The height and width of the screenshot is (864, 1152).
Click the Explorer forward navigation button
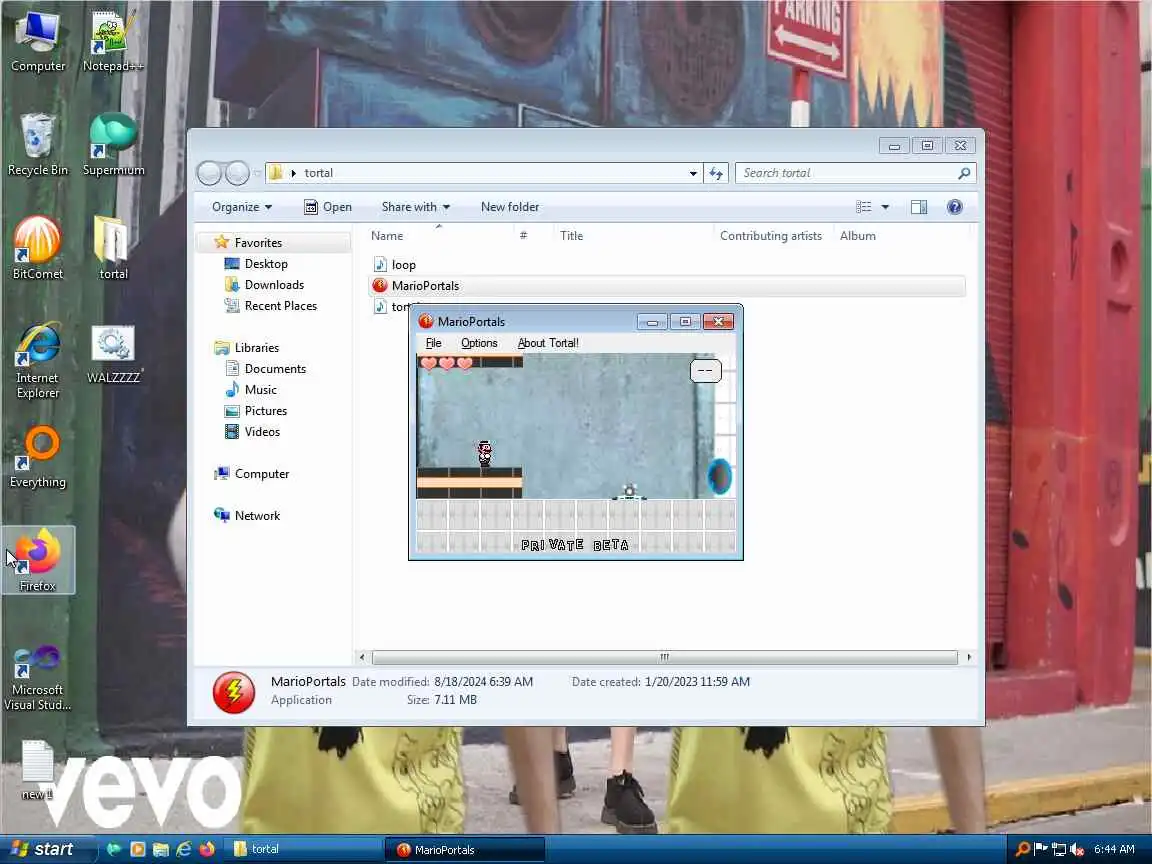[237, 173]
